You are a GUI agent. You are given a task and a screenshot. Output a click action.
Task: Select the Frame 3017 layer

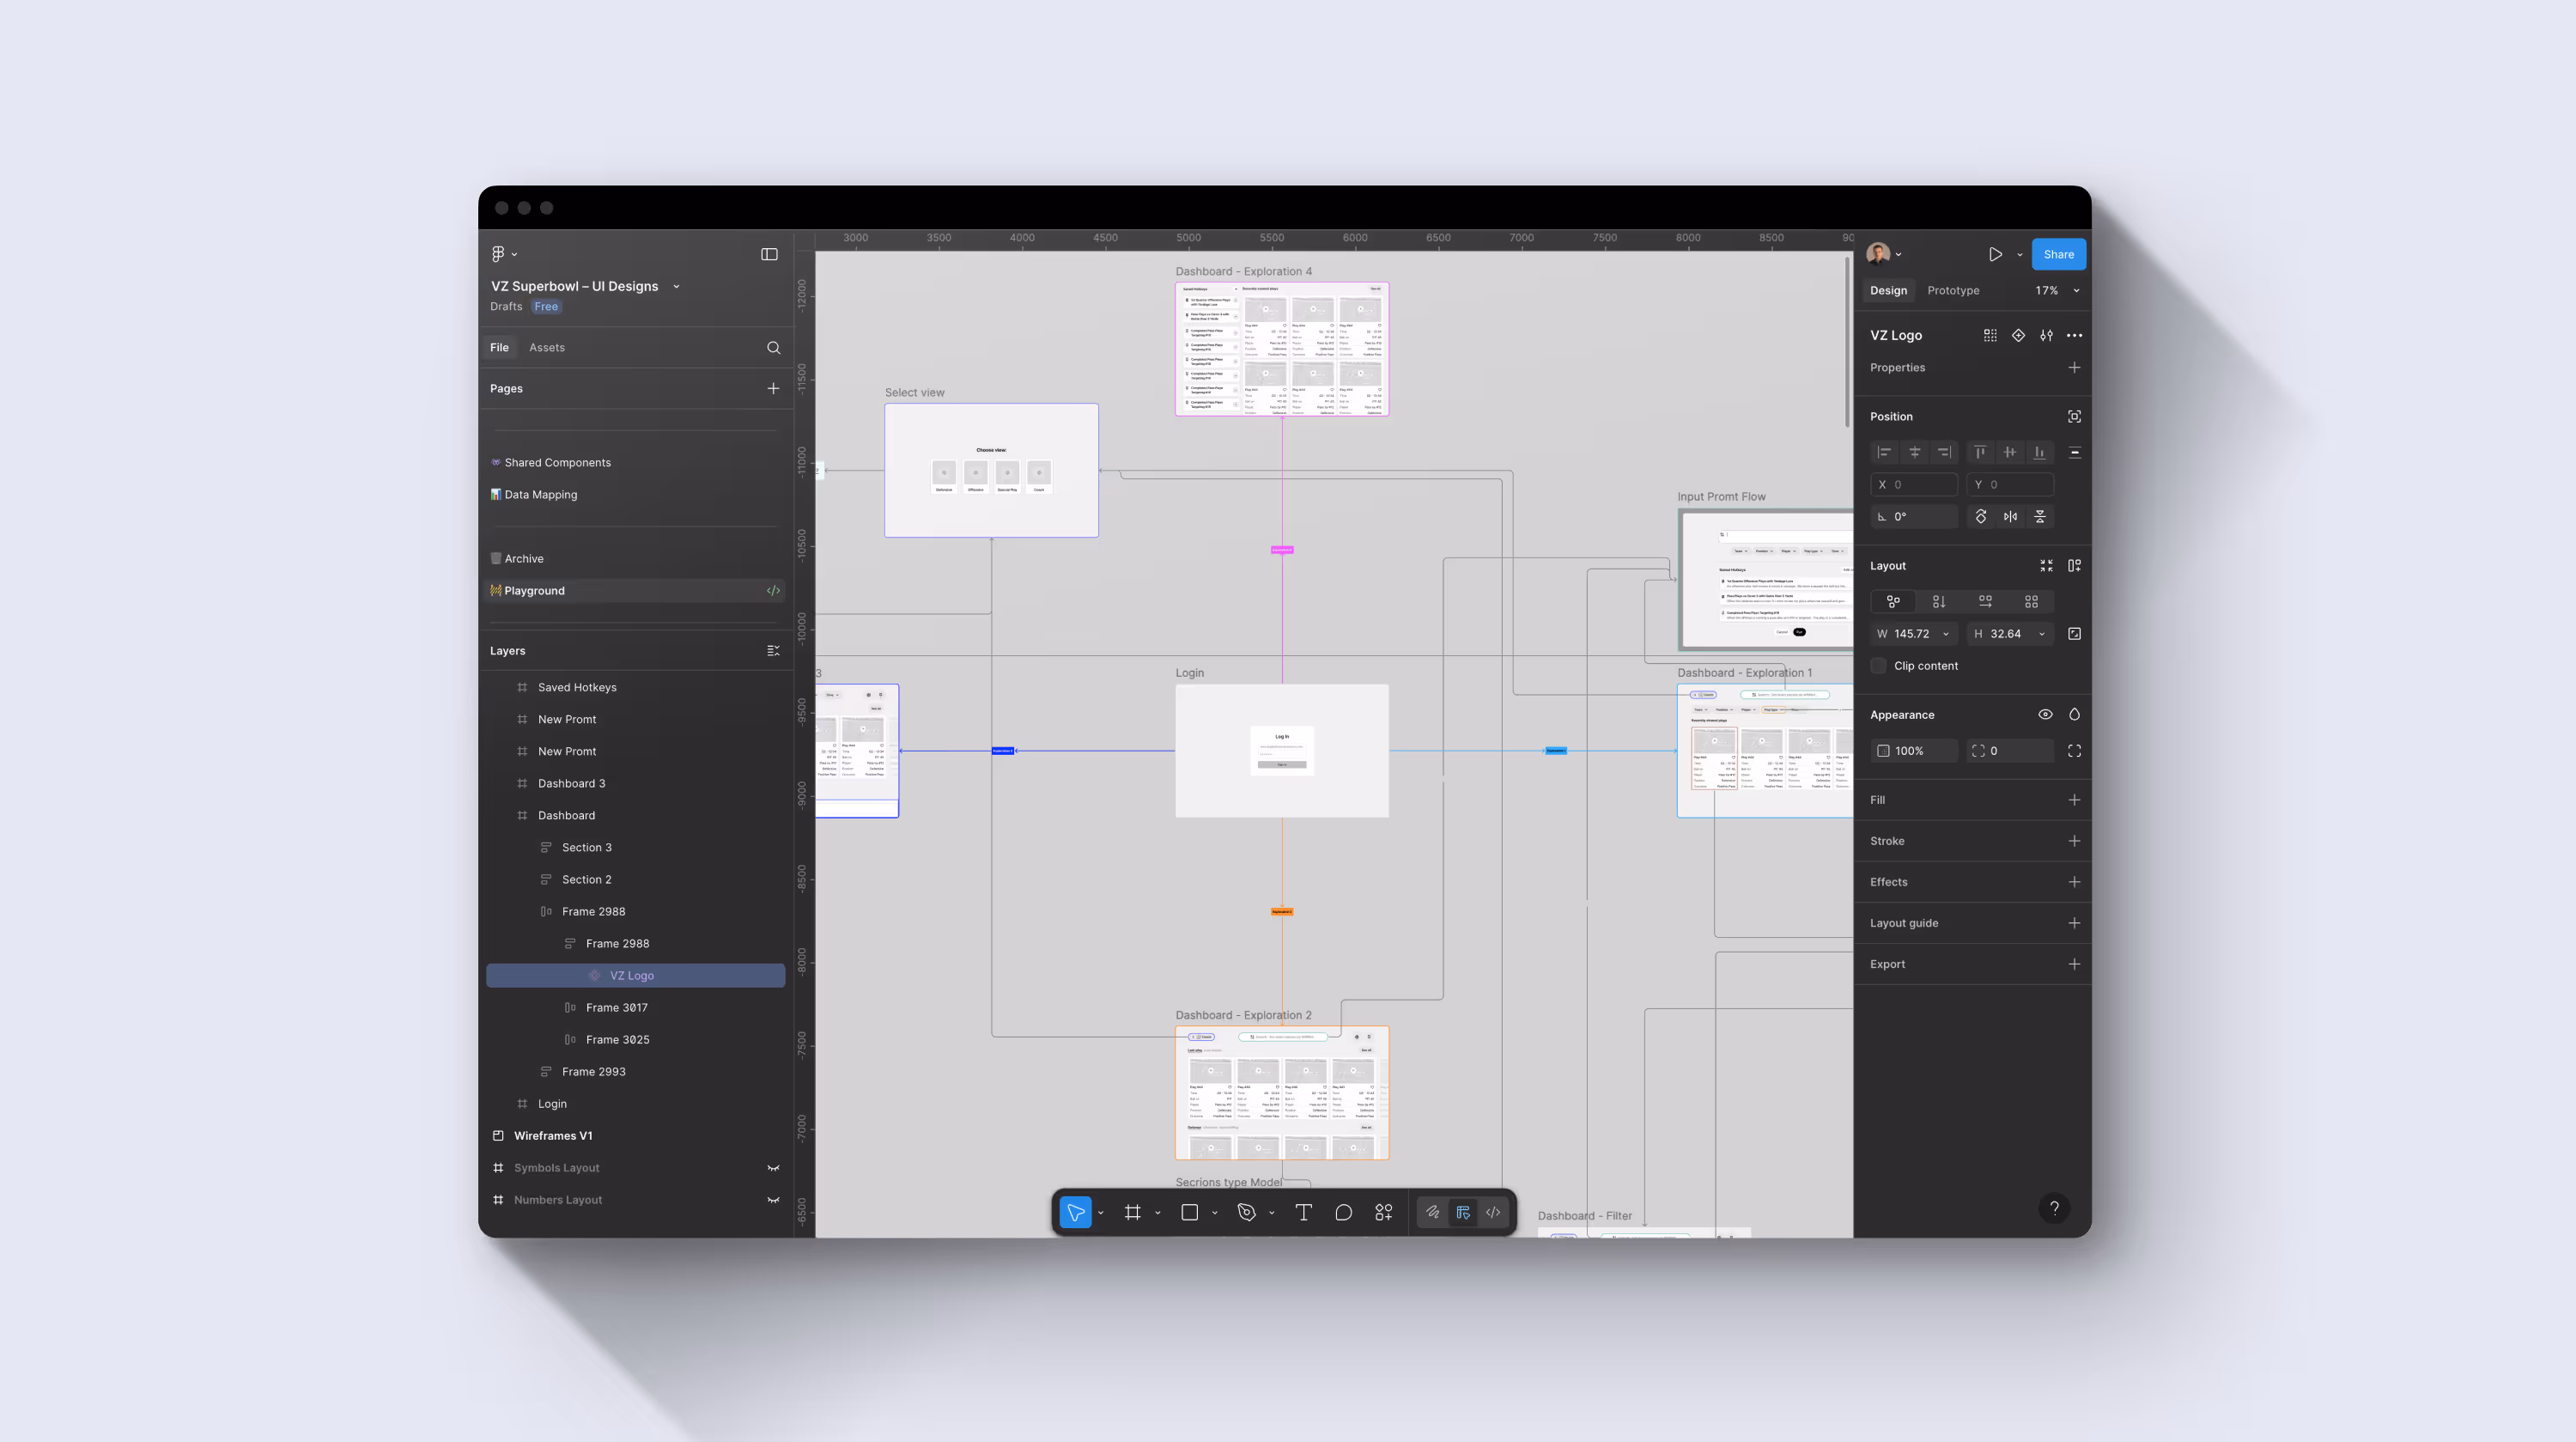617,1007
